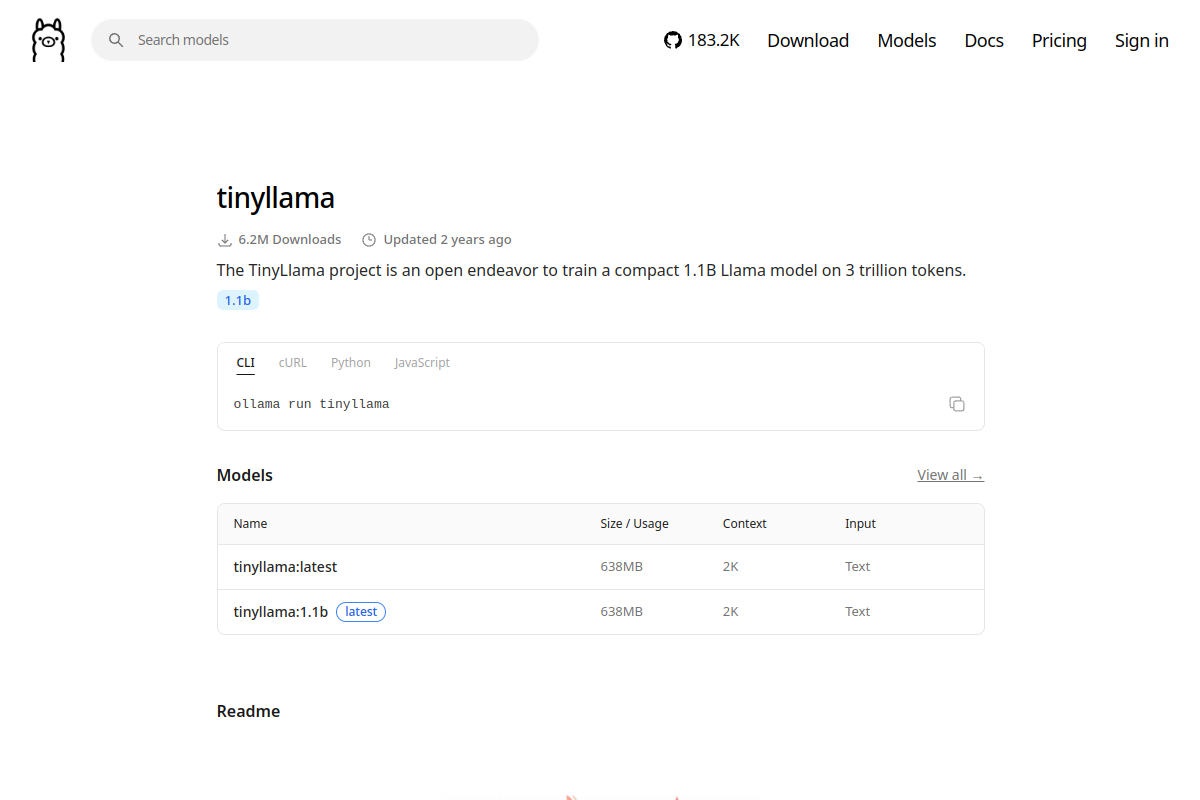Click the Readme heading
This screenshot has height=800, width=1200.
[x=249, y=711]
